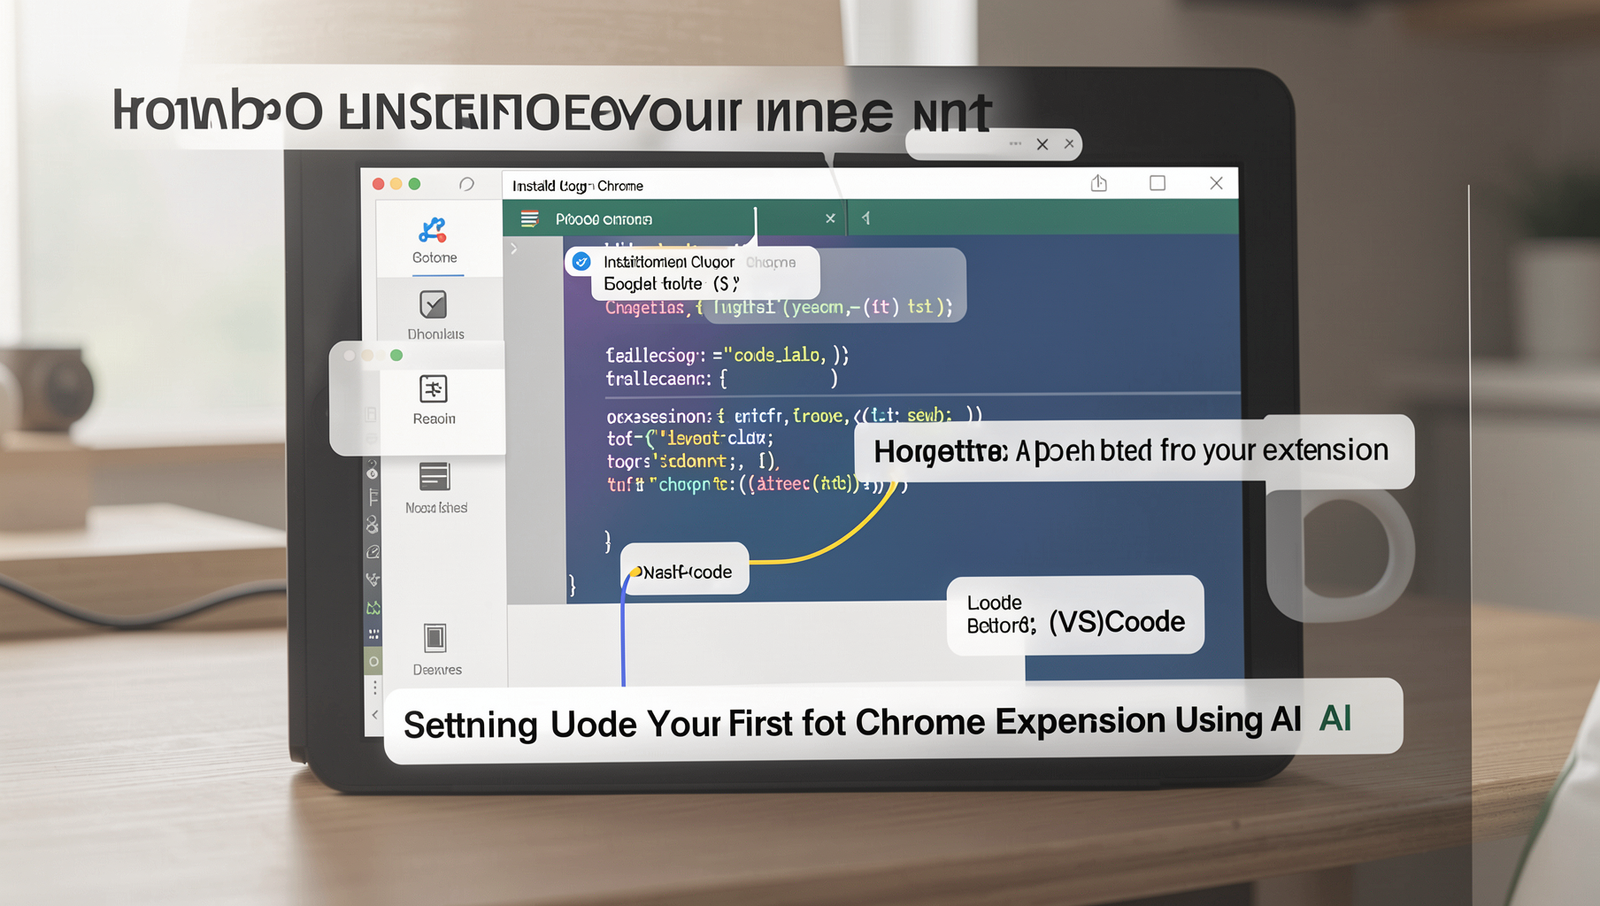Viewport: 1600px width, 906px height.
Task: Click the flag-shaped icon in the narrow strip
Action: [x=374, y=497]
